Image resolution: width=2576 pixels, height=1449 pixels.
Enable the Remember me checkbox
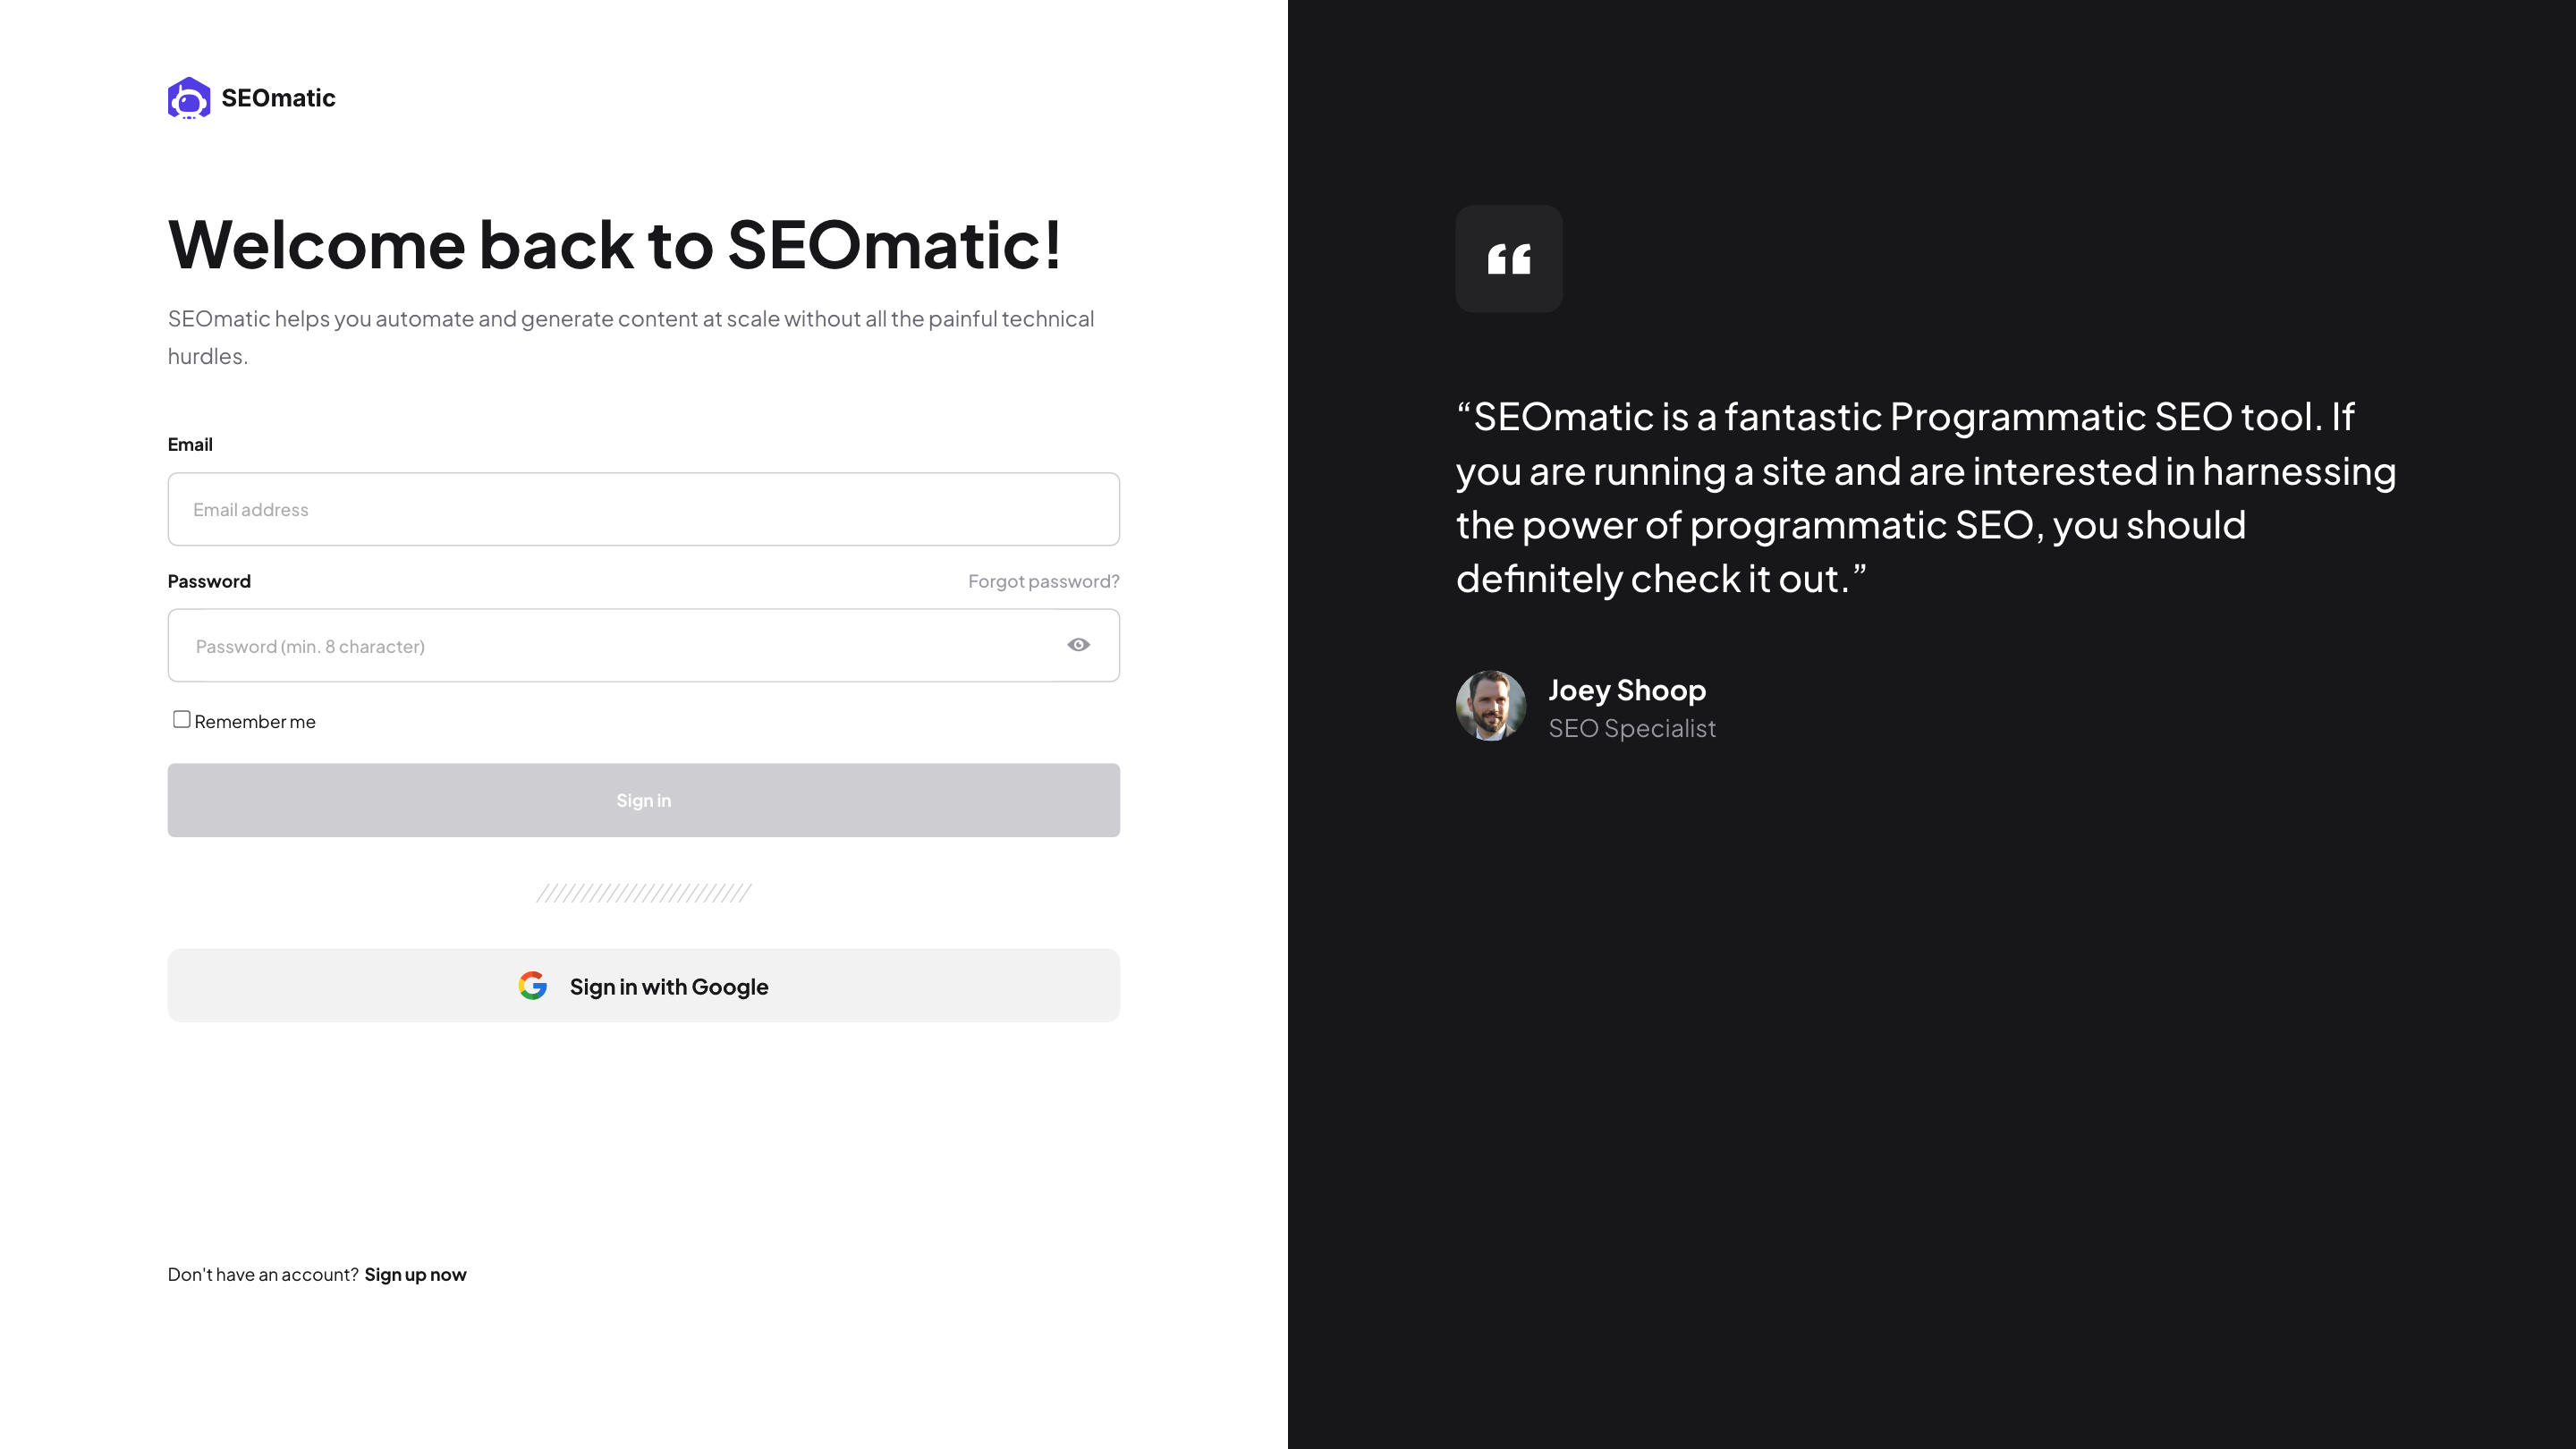(x=181, y=718)
